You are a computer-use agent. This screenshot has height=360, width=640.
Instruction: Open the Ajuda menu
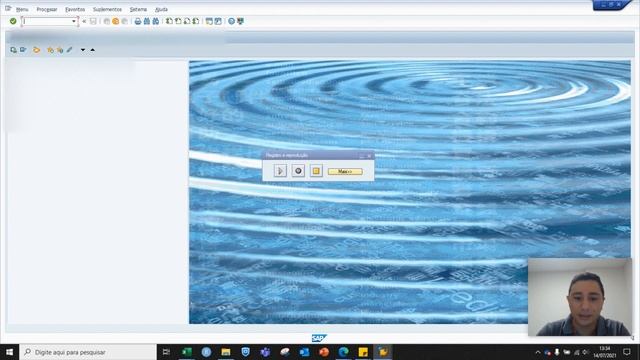coord(161,9)
